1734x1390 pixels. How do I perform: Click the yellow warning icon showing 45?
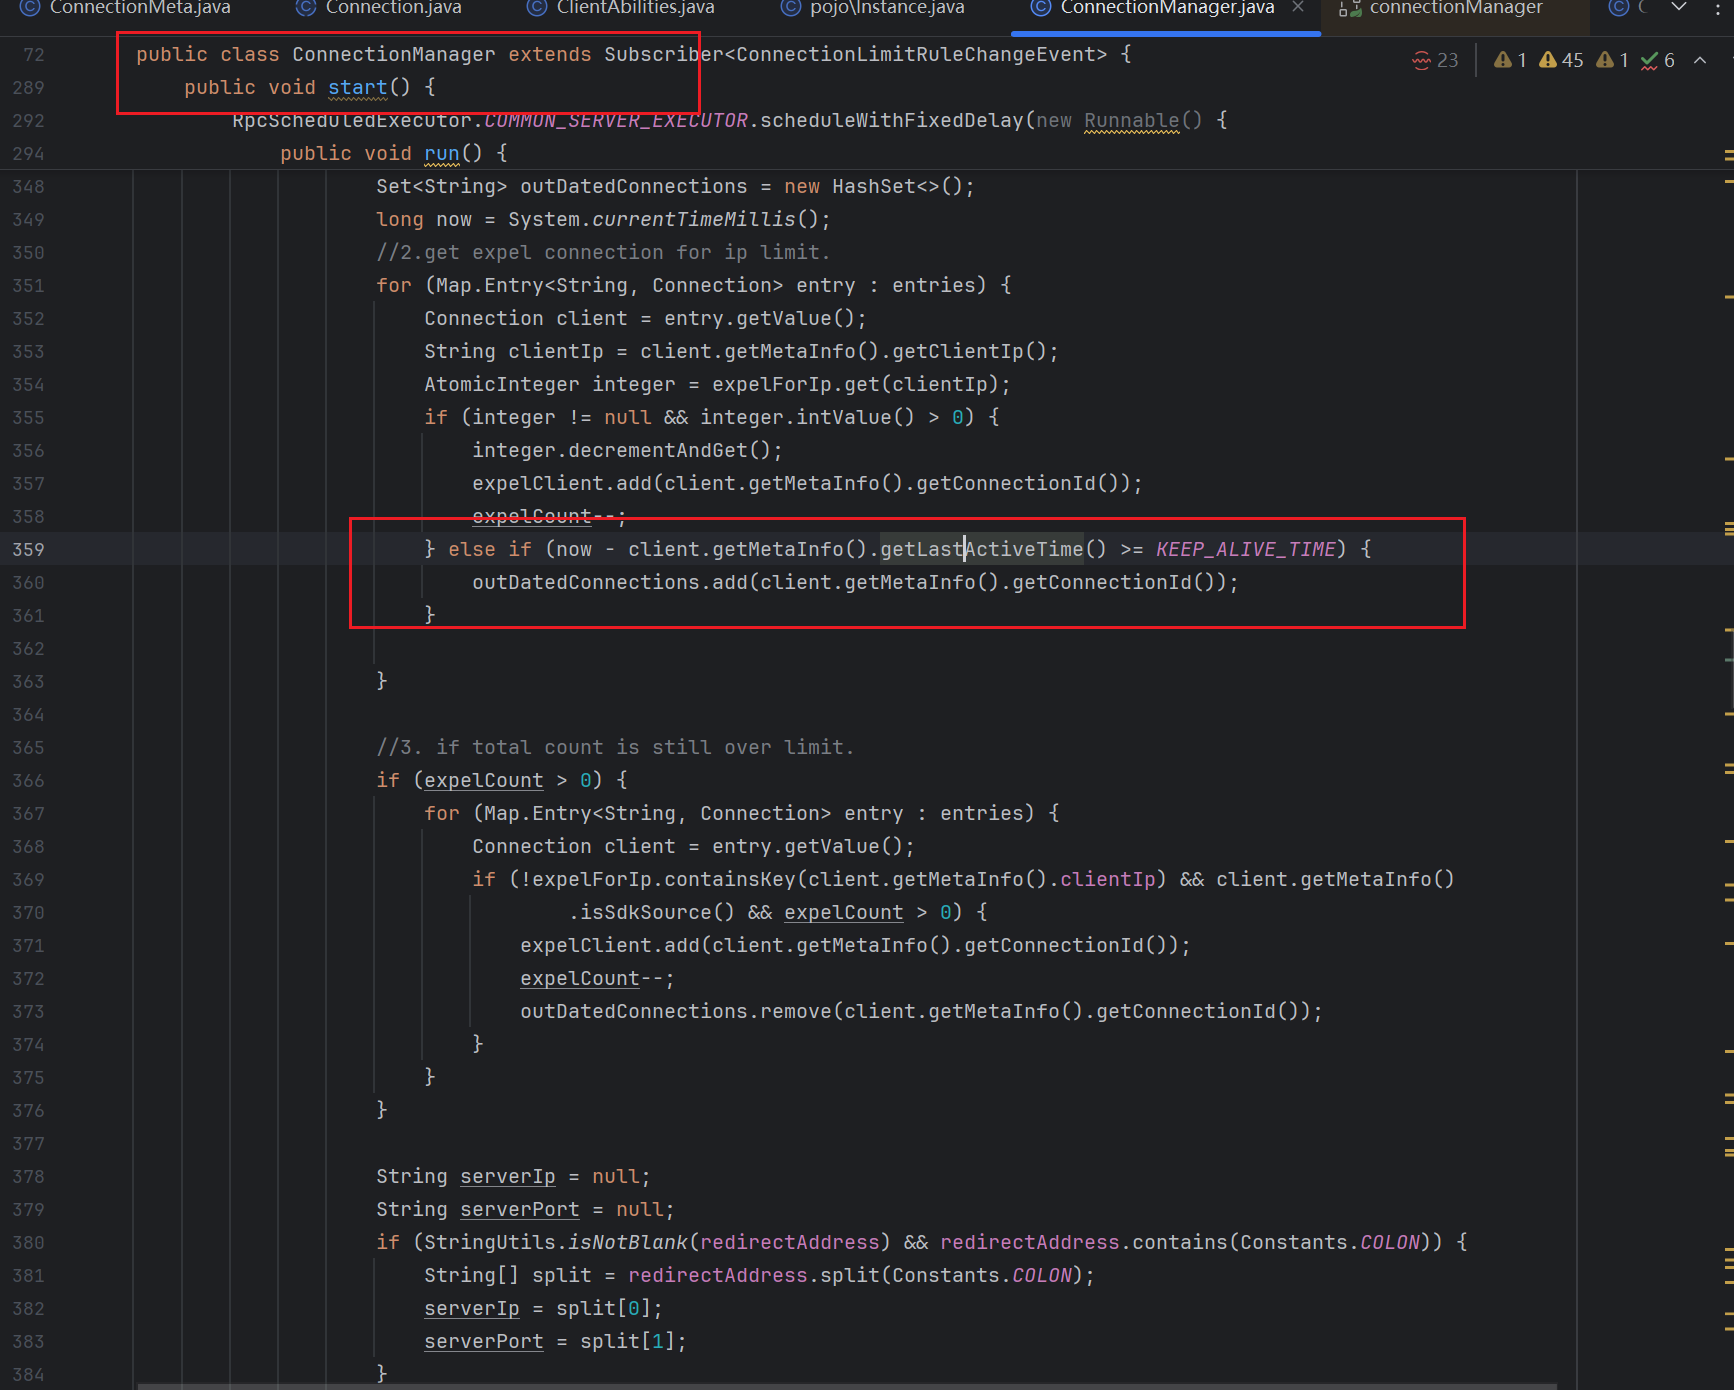1548,61
